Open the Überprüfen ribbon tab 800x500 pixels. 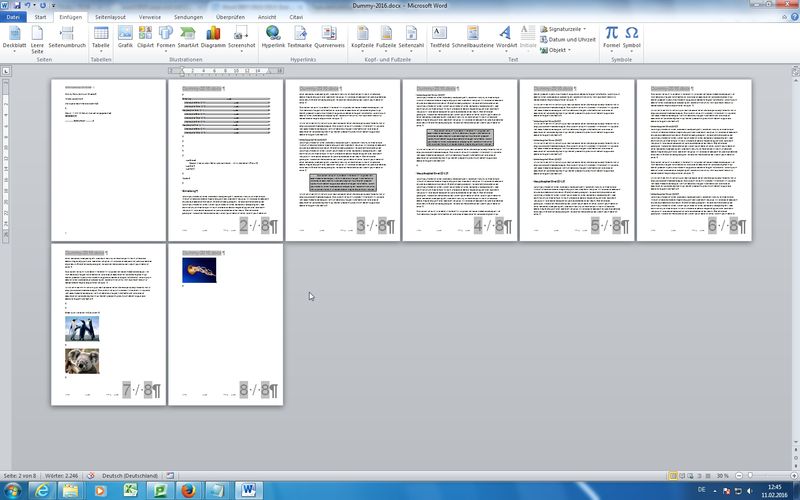[231, 17]
